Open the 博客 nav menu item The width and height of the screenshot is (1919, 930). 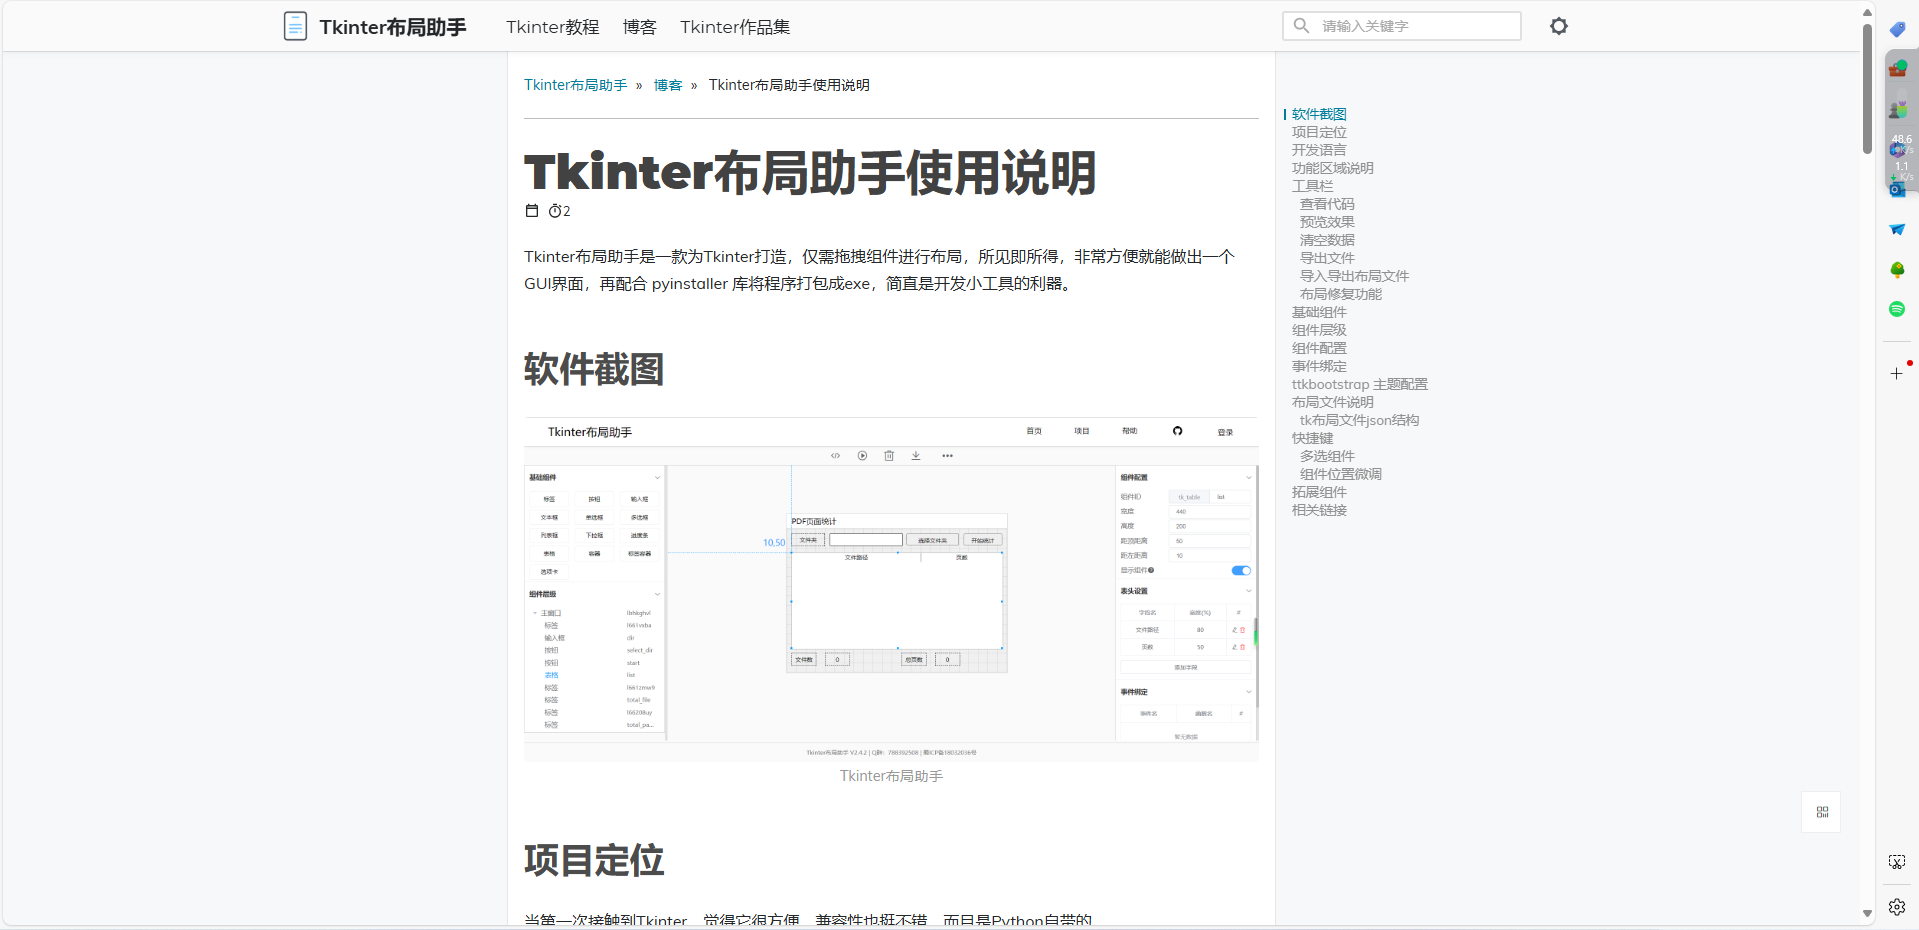tap(640, 27)
